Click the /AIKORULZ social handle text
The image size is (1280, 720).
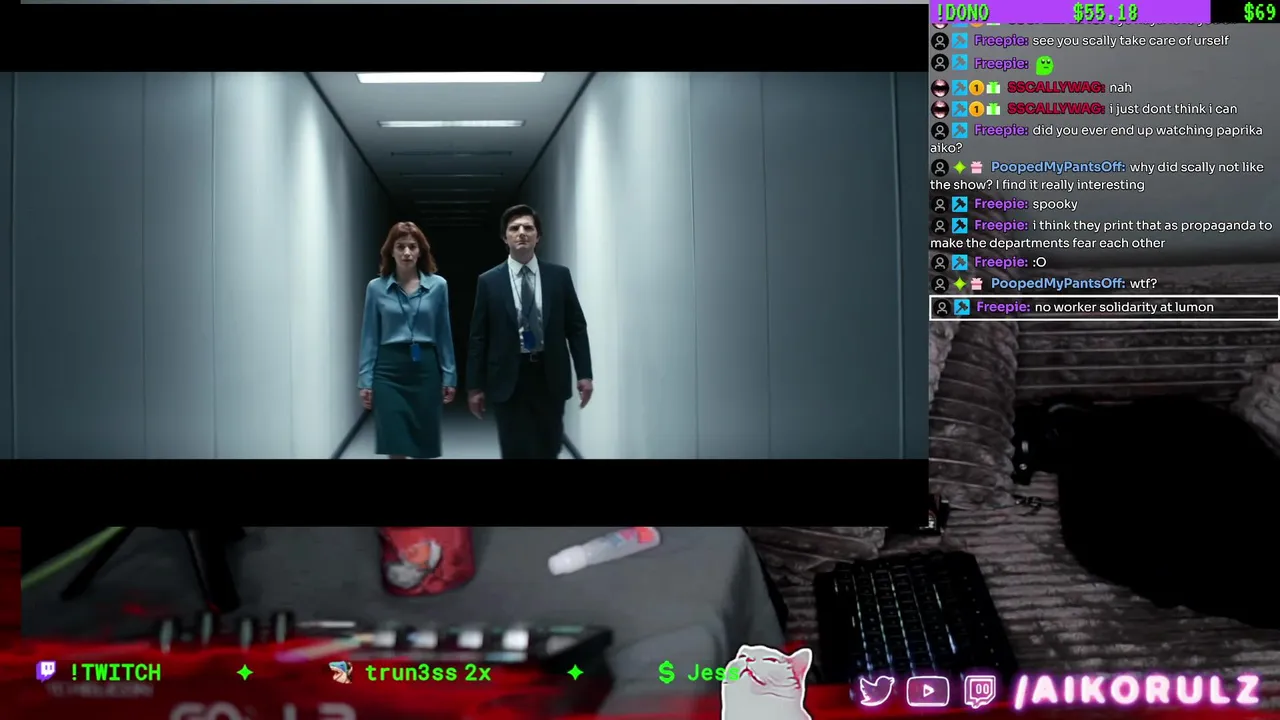click(x=1135, y=690)
